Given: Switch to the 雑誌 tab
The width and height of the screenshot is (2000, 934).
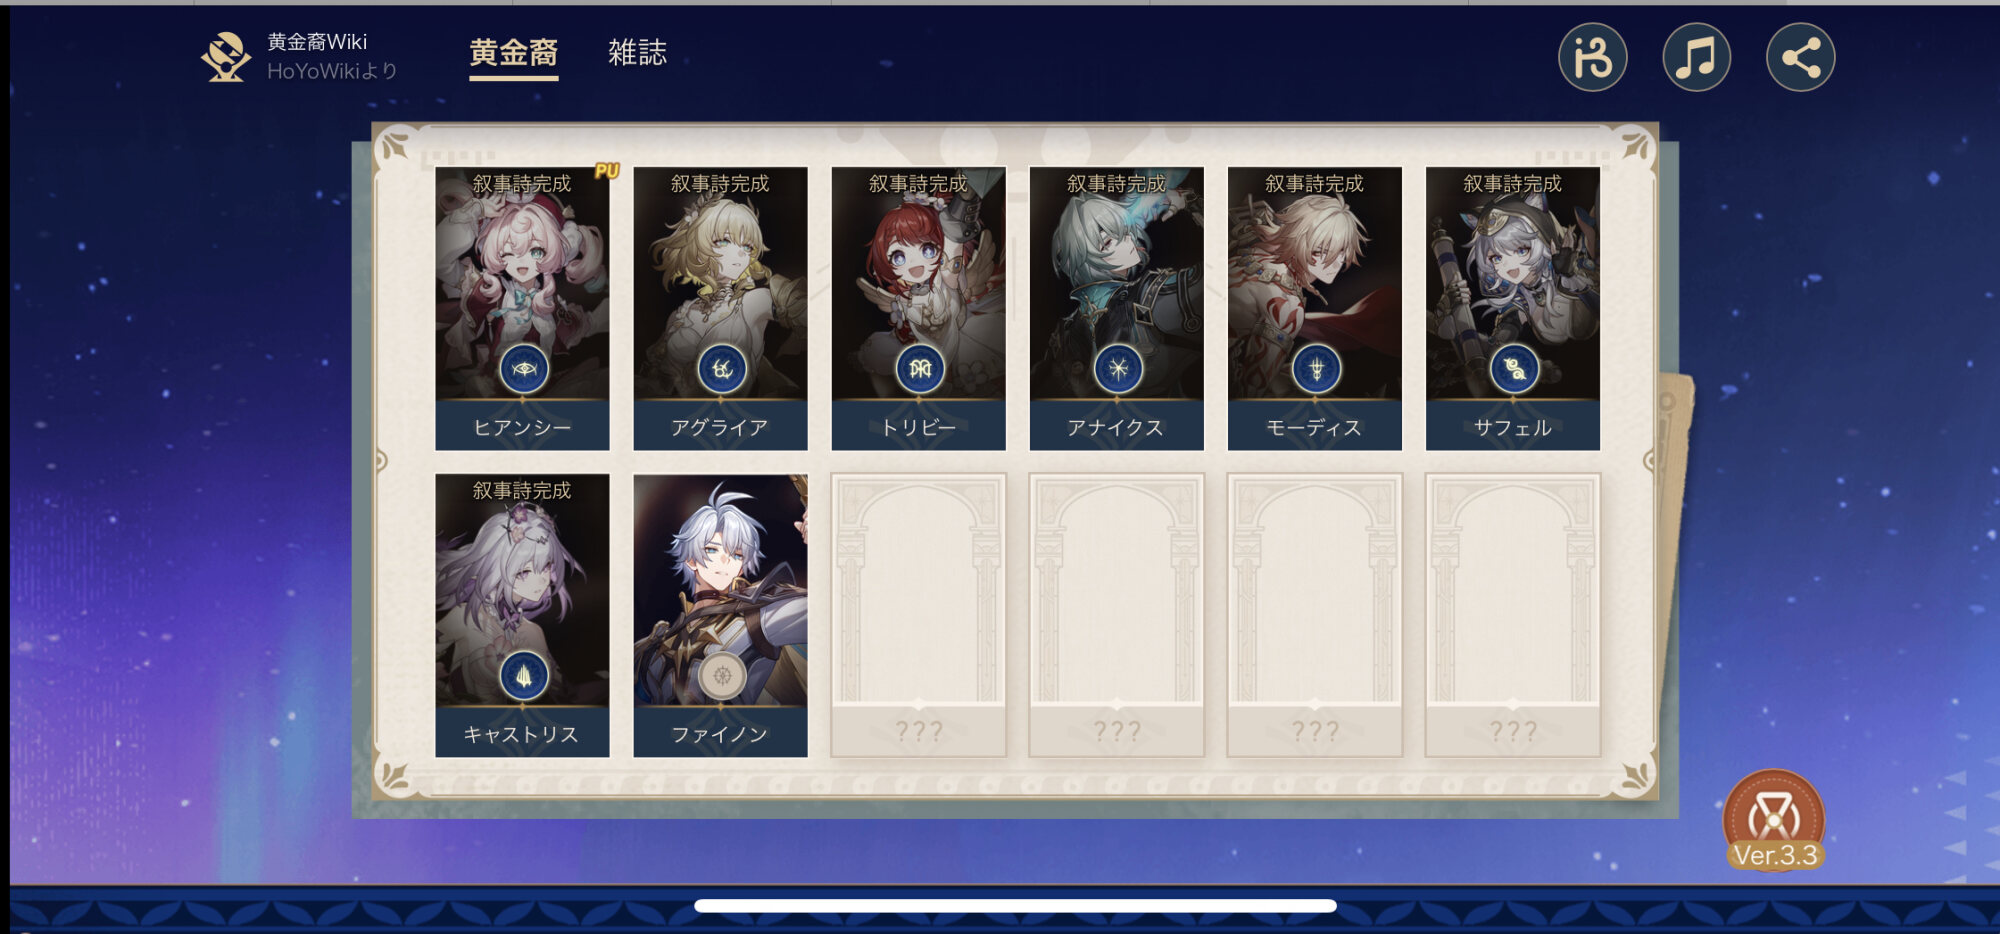Looking at the screenshot, I should click(x=637, y=52).
